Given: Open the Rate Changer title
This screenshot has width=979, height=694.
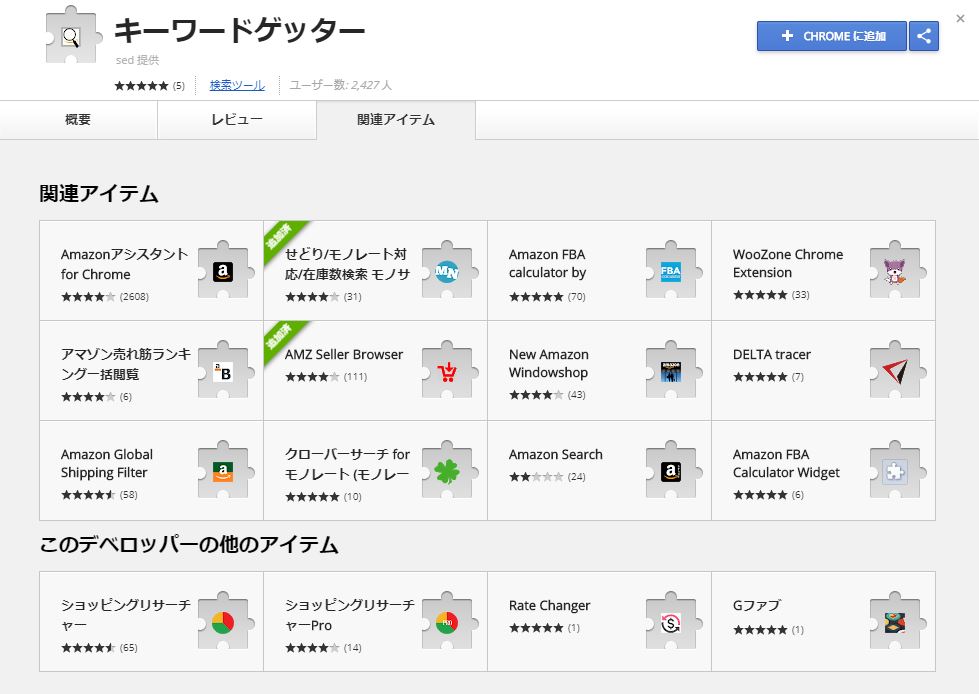Looking at the screenshot, I should tap(549, 605).
